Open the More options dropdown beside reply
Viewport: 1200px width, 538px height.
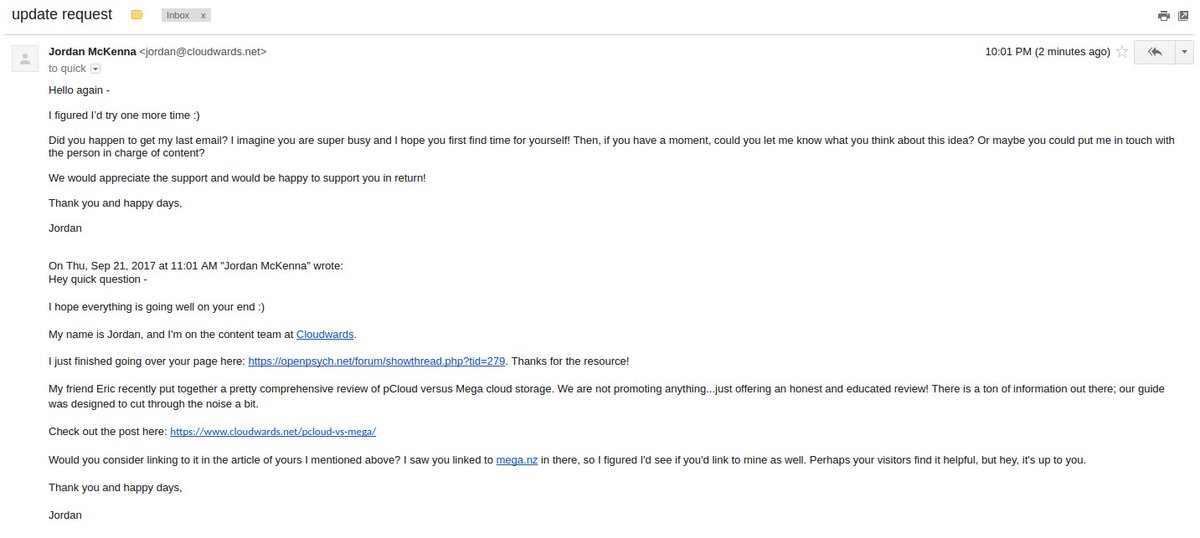pyautogui.click(x=1184, y=51)
